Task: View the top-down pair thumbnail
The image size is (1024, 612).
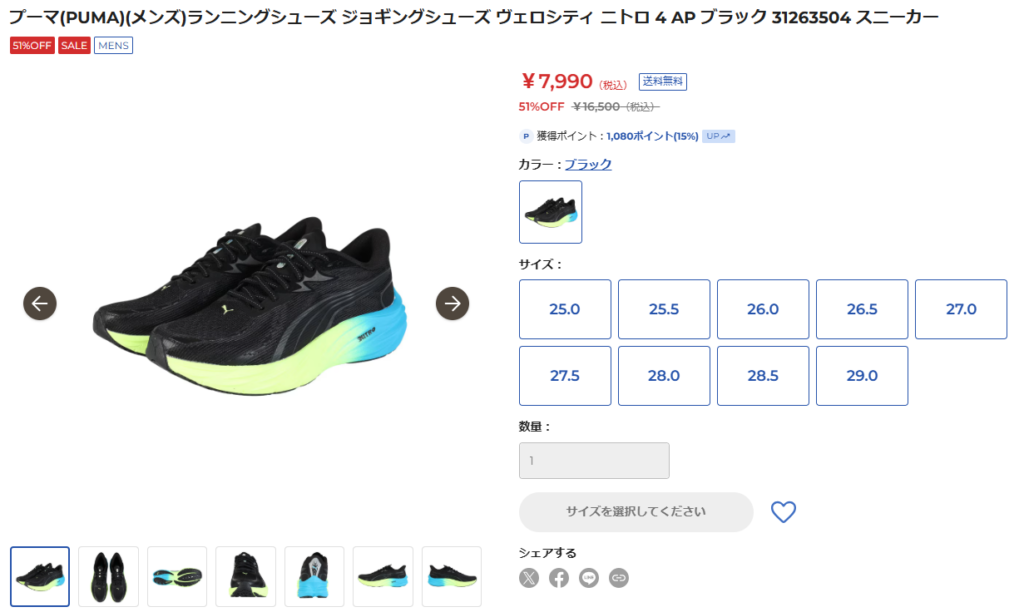Action: click(108, 577)
